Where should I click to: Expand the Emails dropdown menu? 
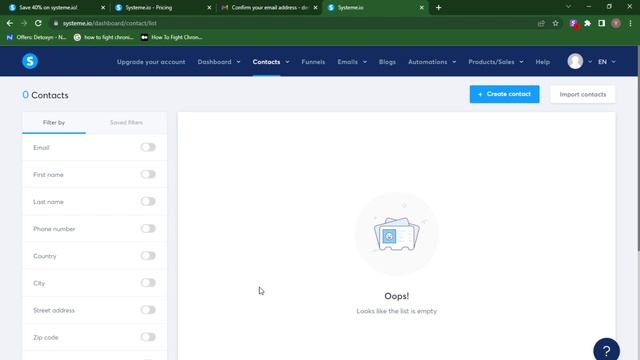click(x=352, y=62)
